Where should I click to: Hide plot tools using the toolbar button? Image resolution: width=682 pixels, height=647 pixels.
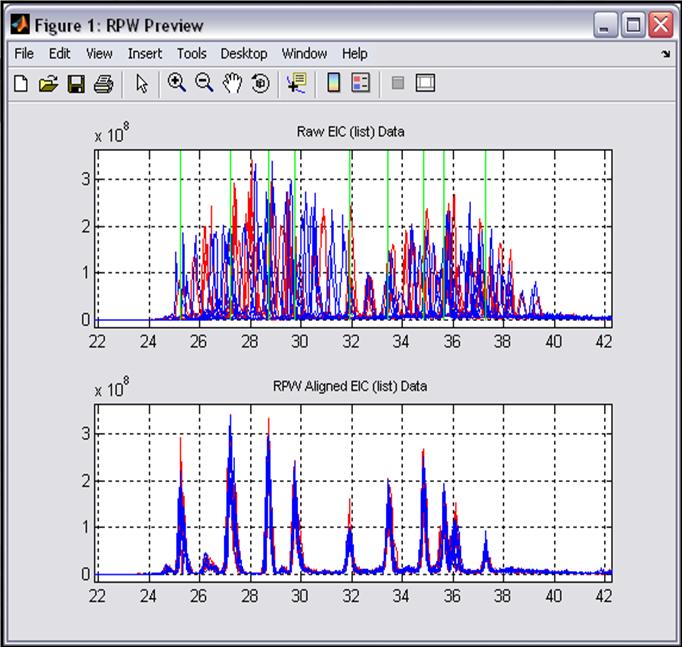[397, 85]
